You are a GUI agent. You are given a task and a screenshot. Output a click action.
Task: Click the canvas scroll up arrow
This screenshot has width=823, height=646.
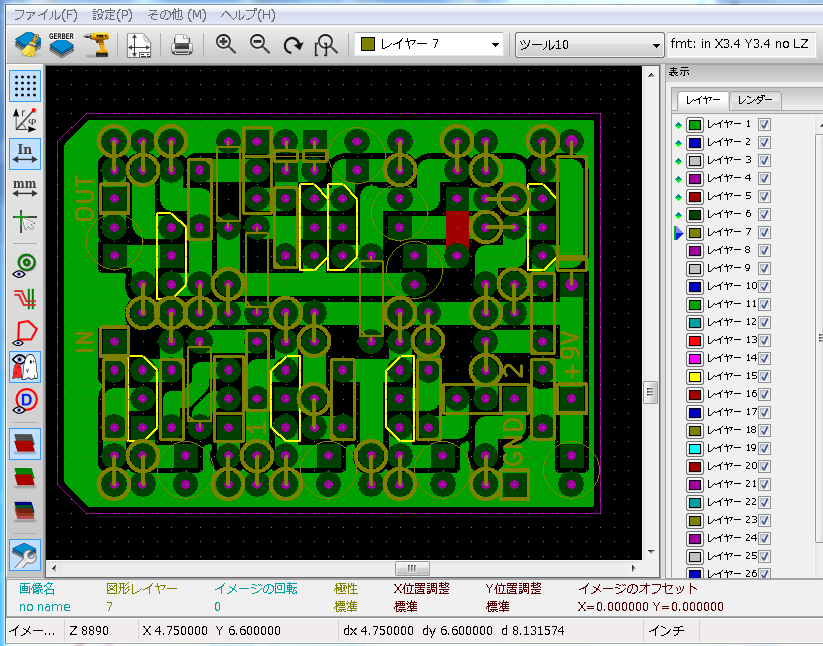pos(651,75)
